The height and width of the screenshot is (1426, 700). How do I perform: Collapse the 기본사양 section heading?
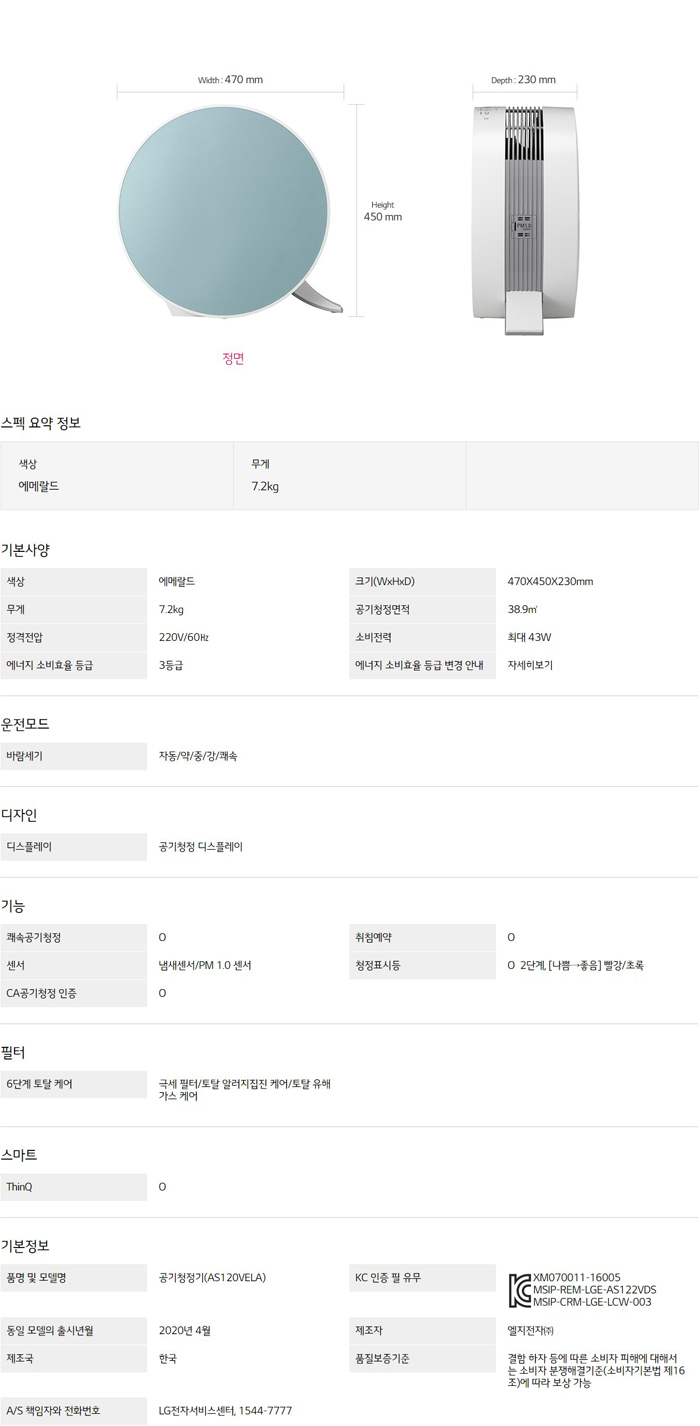[x=26, y=550]
